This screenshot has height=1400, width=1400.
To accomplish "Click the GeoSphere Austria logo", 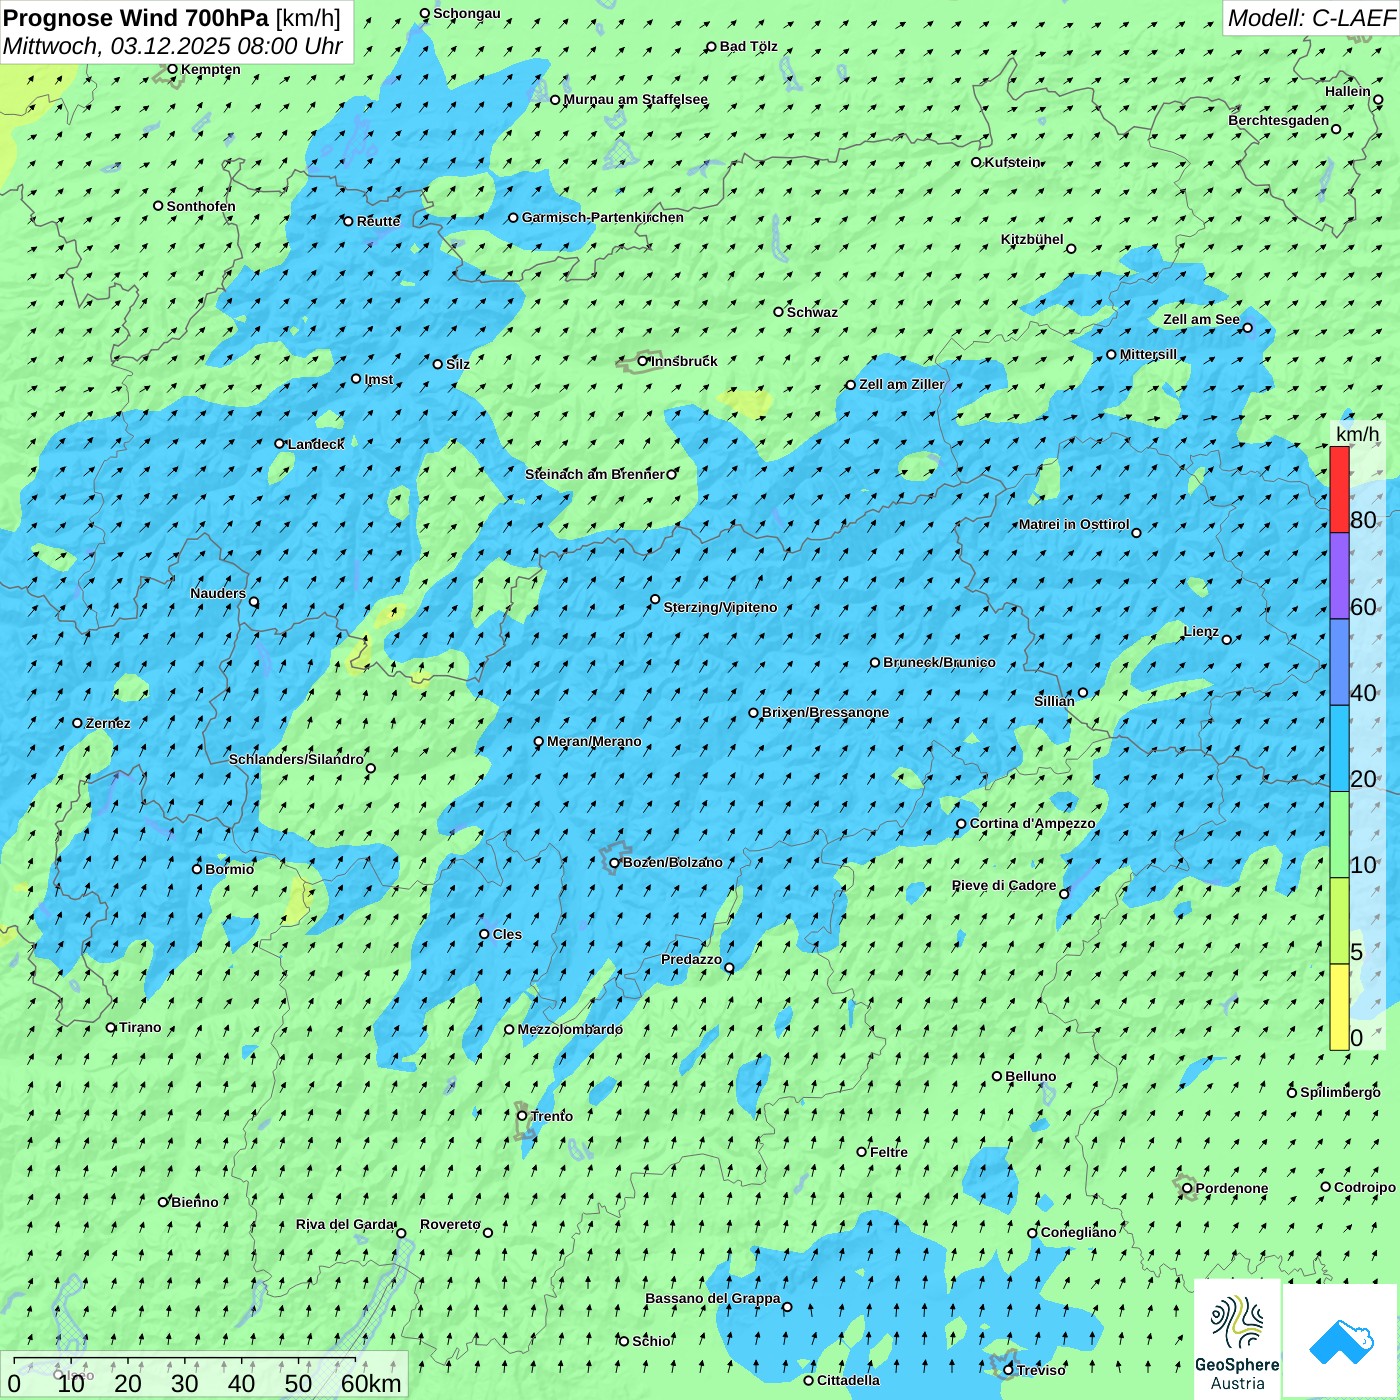I will point(1237,1339).
